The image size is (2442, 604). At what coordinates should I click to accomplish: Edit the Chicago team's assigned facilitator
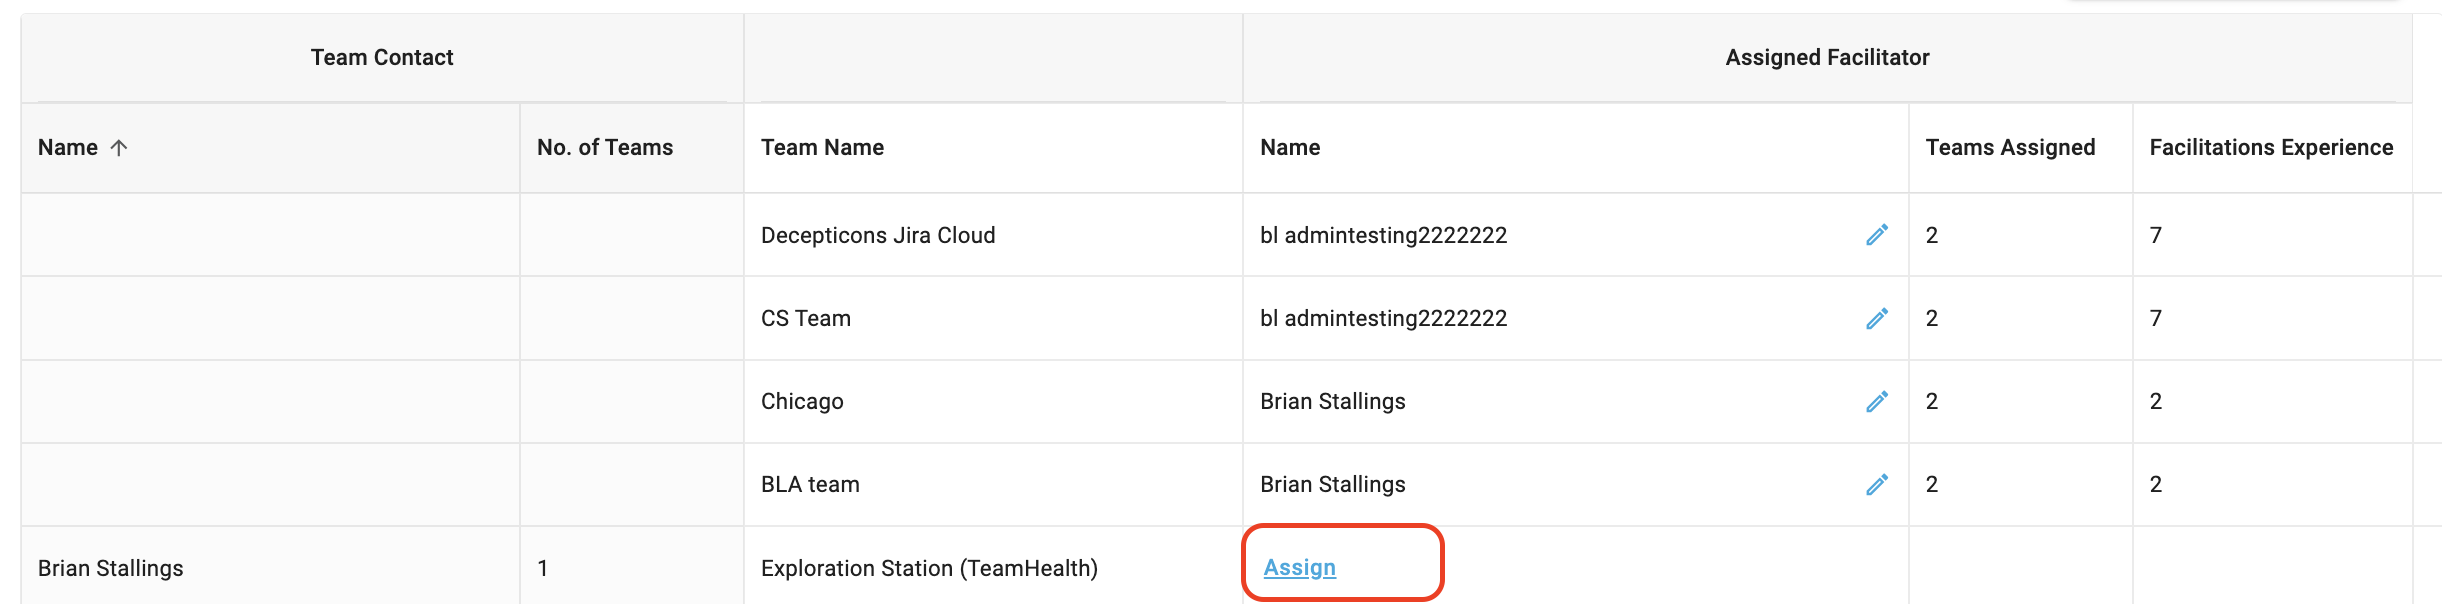coord(1876,401)
